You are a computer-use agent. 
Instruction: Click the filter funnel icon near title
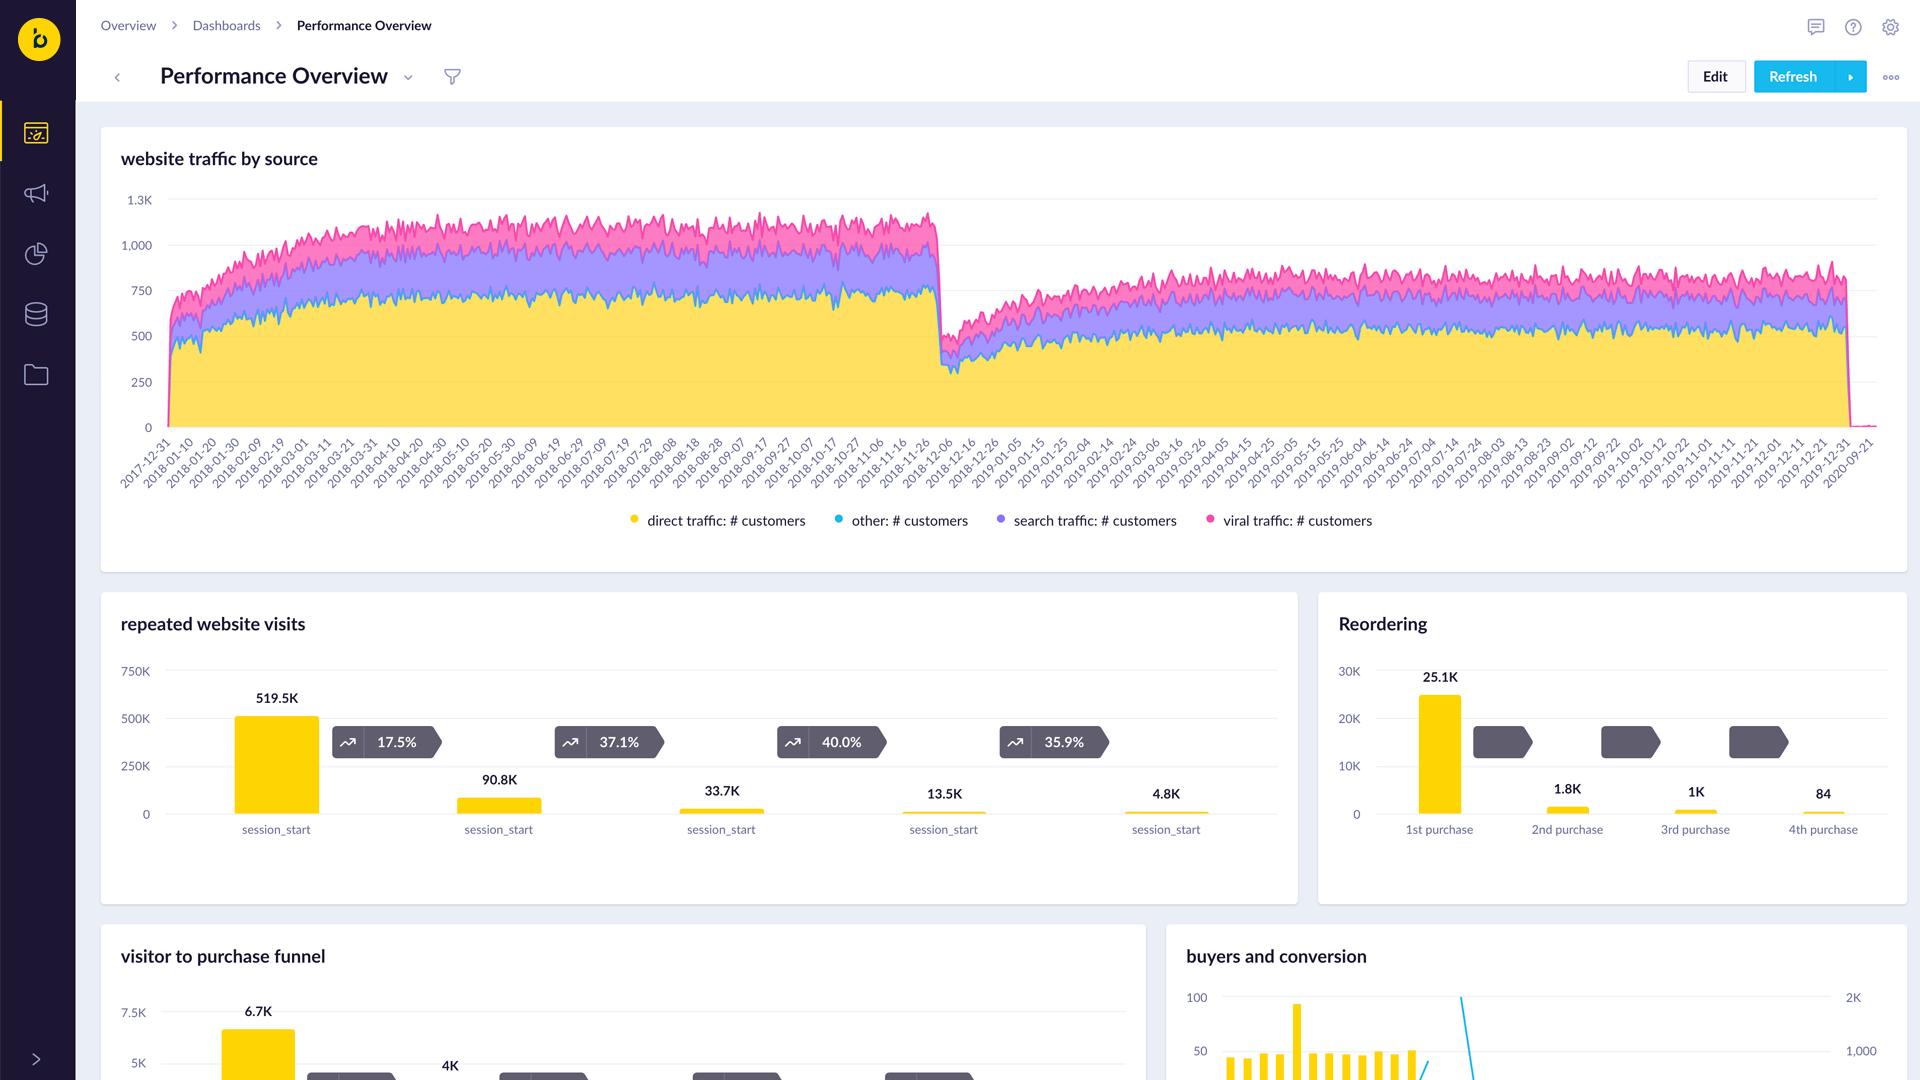(x=452, y=76)
